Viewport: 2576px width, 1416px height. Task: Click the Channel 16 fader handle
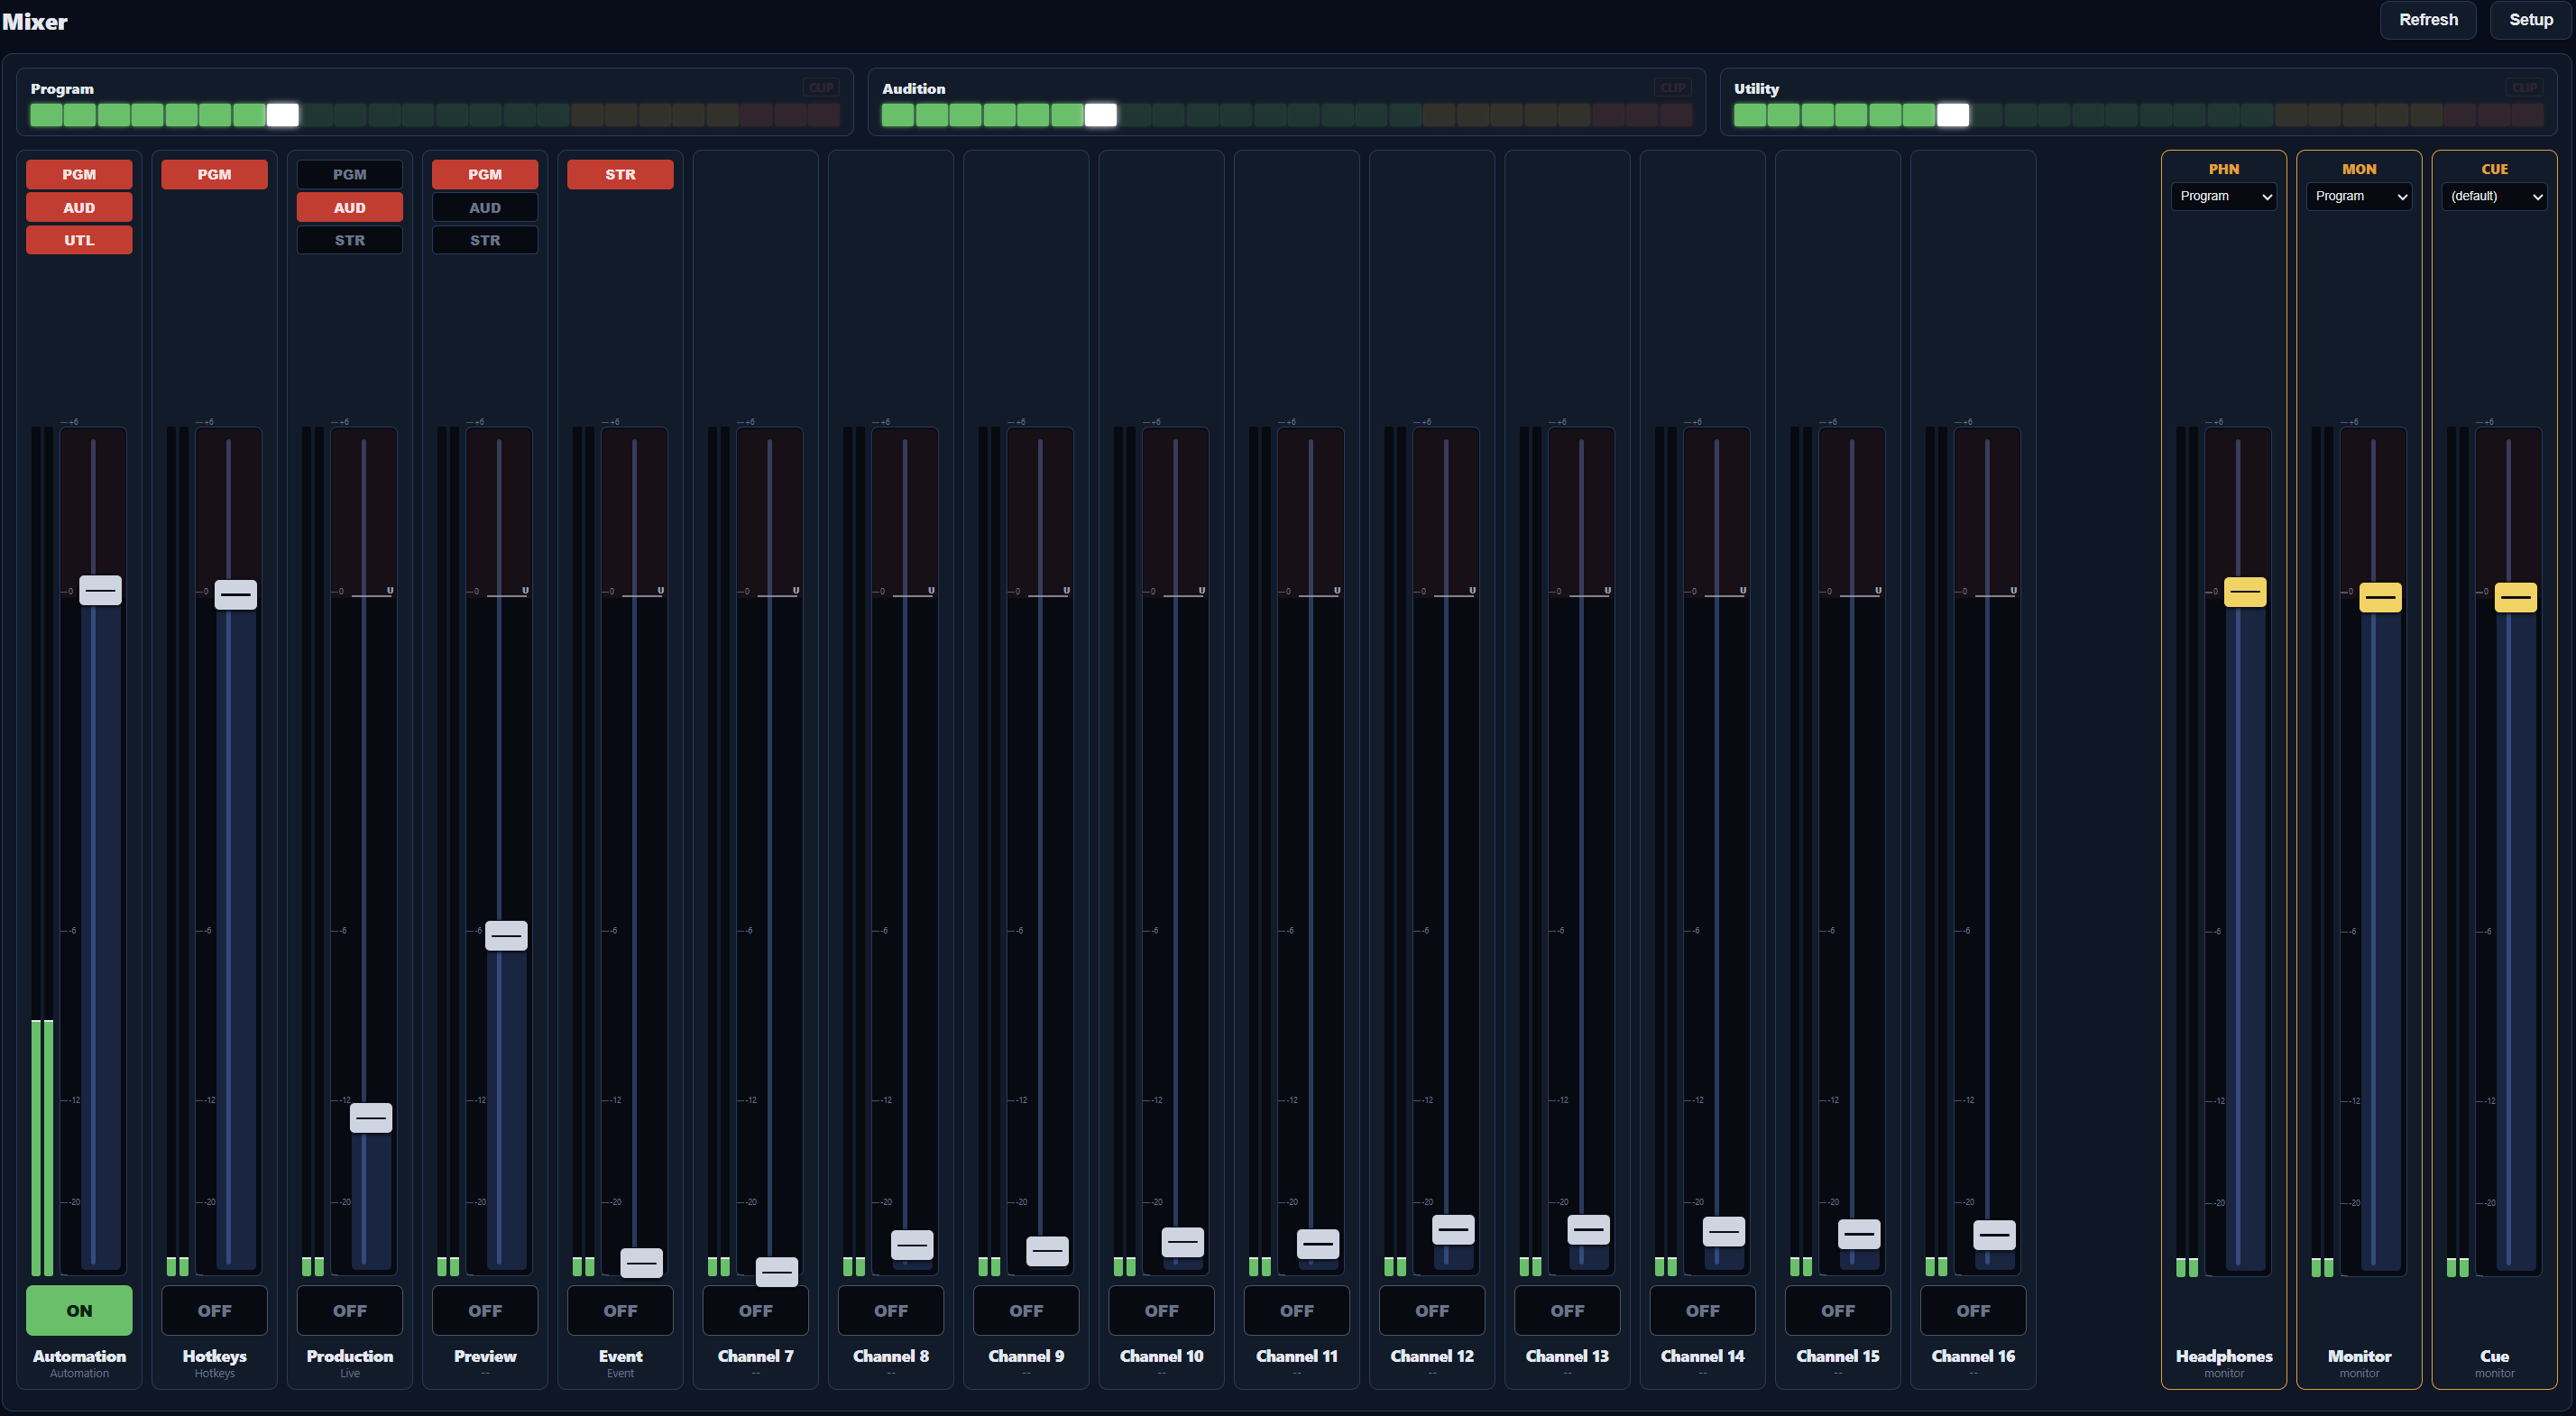1994,1235
